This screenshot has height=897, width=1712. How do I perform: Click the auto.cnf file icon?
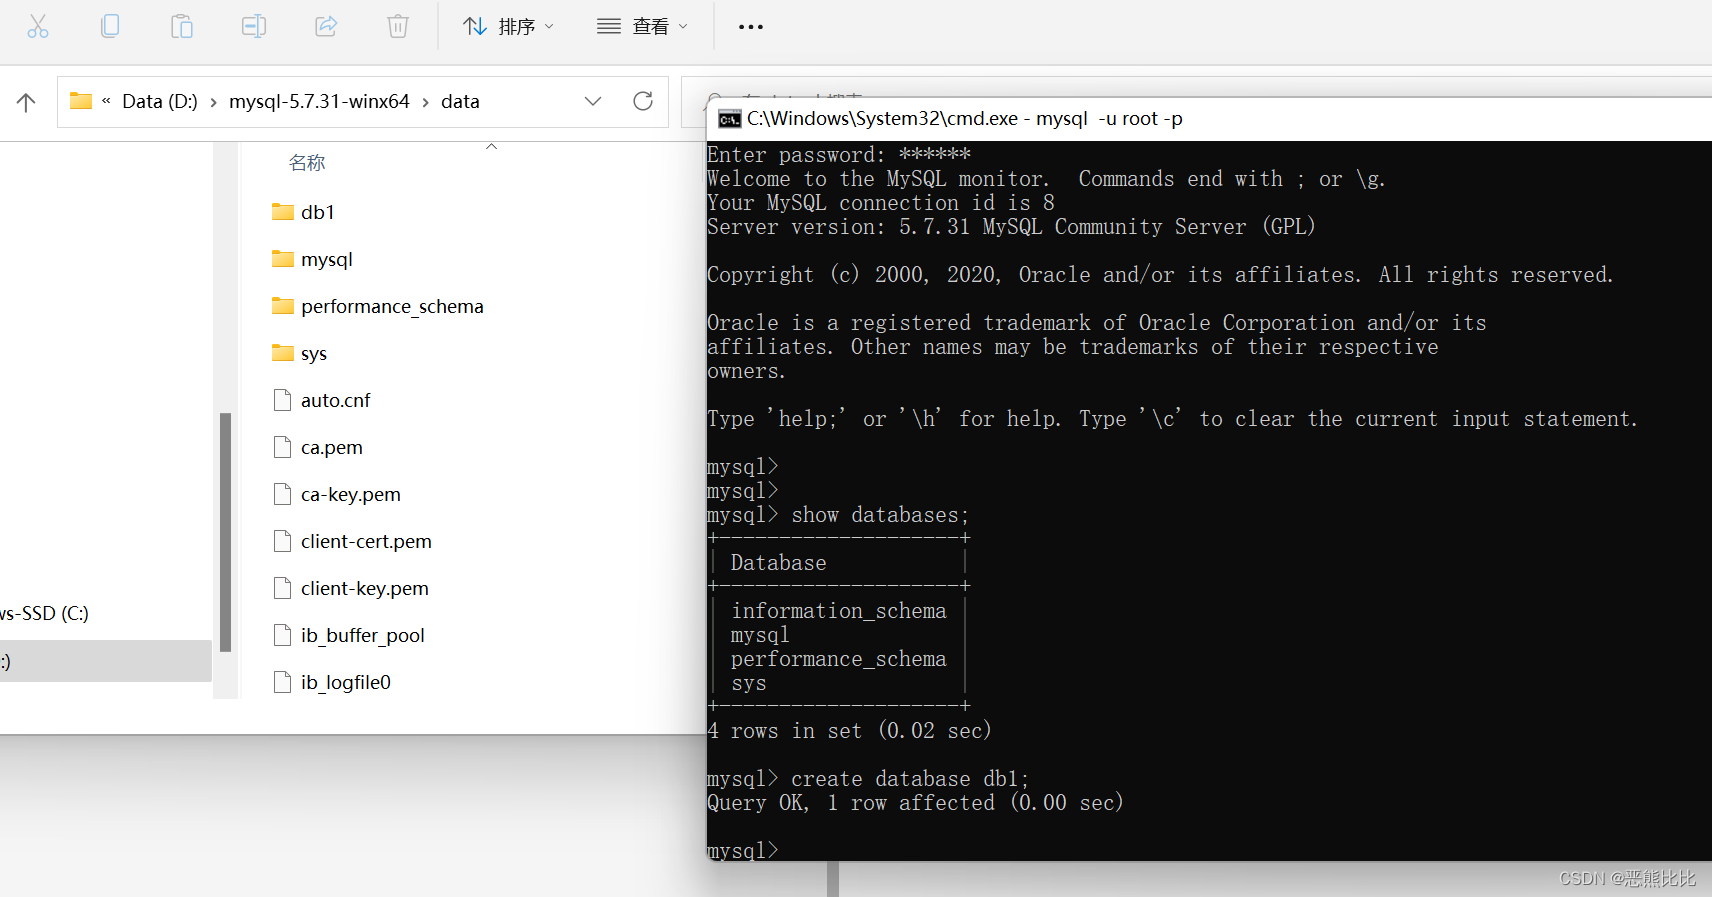click(282, 400)
